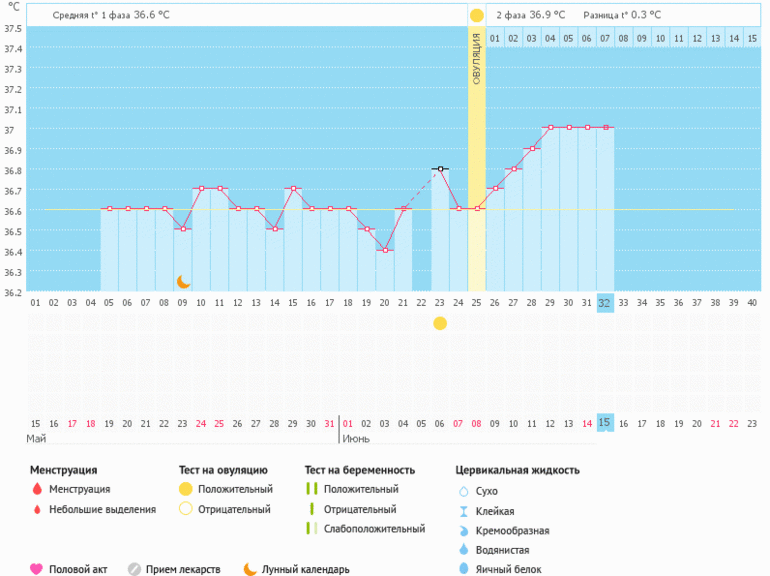The height and width of the screenshot is (576, 770).
Task: Click the Май month label
Action: pyautogui.click(x=36, y=439)
